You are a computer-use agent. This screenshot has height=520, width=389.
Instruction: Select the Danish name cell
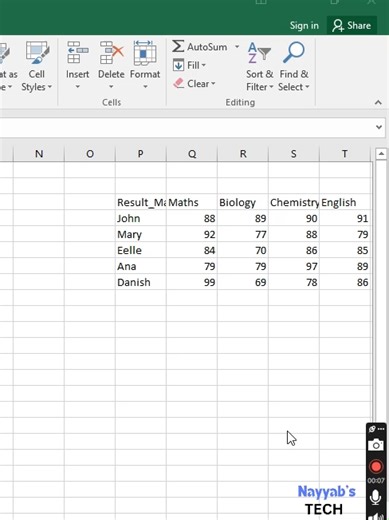click(x=141, y=282)
